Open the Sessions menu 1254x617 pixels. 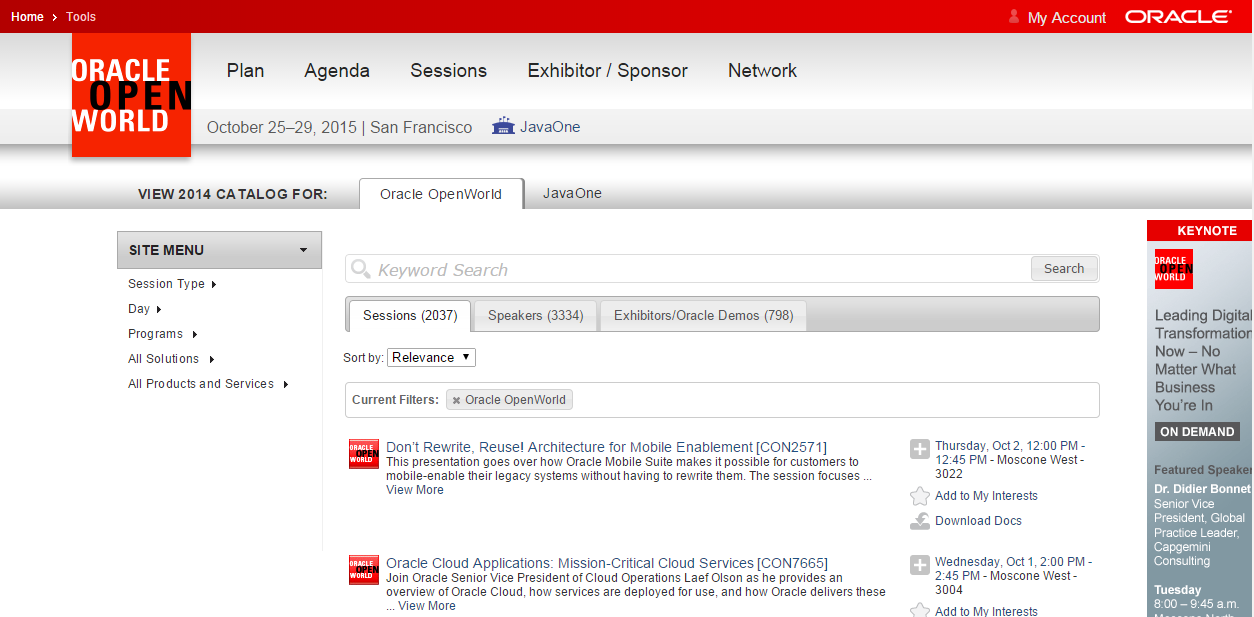pyautogui.click(x=449, y=71)
